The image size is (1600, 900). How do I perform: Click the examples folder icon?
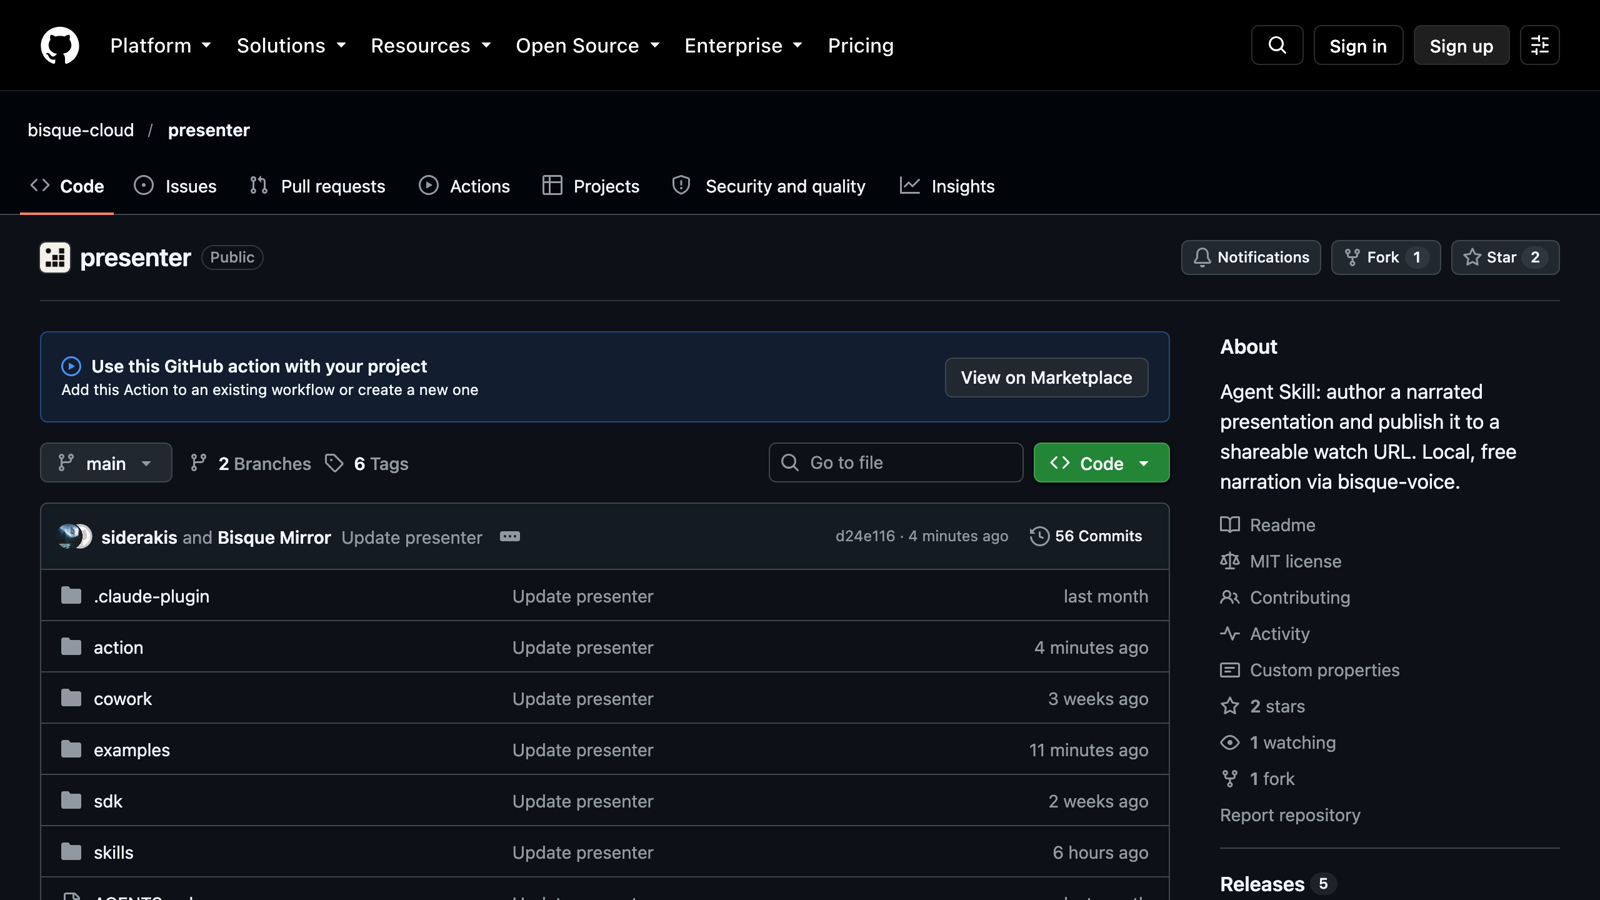click(x=71, y=749)
